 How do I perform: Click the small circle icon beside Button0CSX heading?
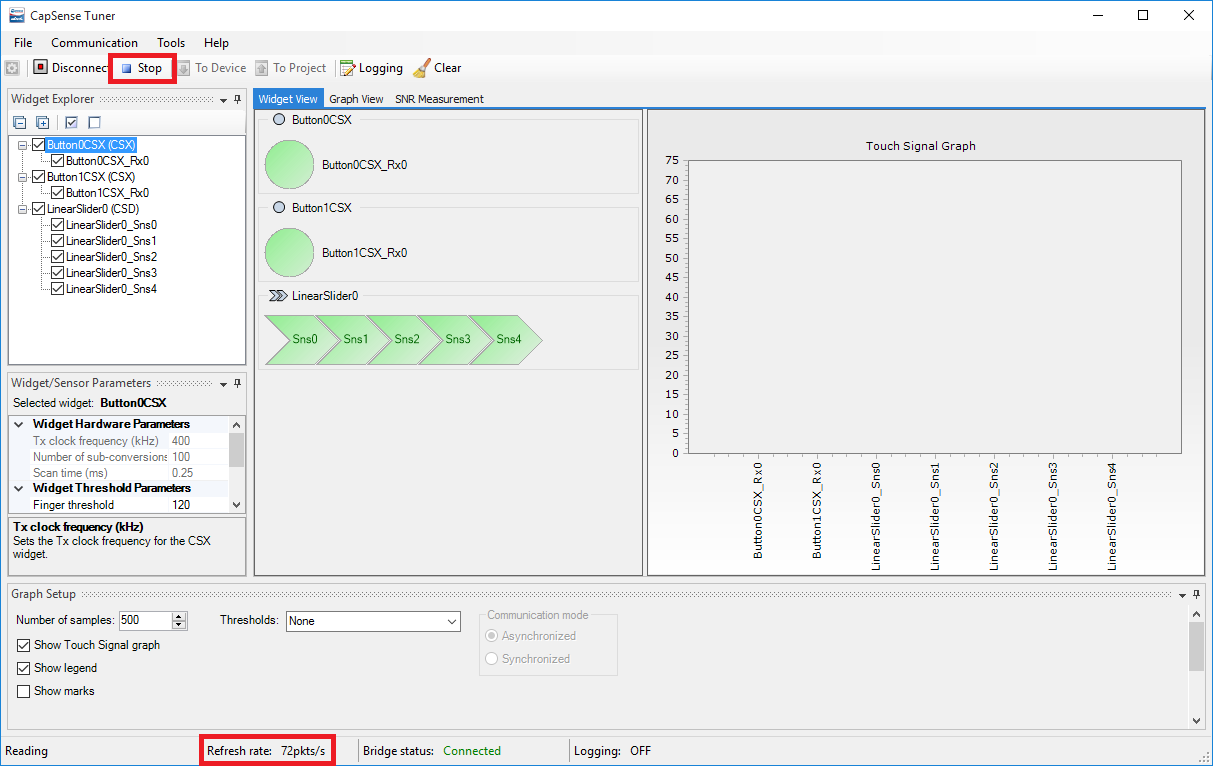click(279, 120)
